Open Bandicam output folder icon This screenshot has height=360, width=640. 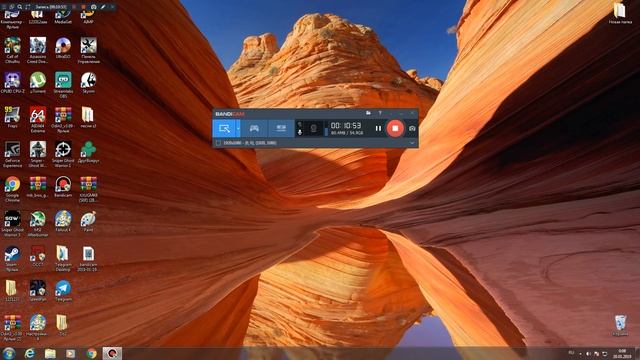(368, 113)
